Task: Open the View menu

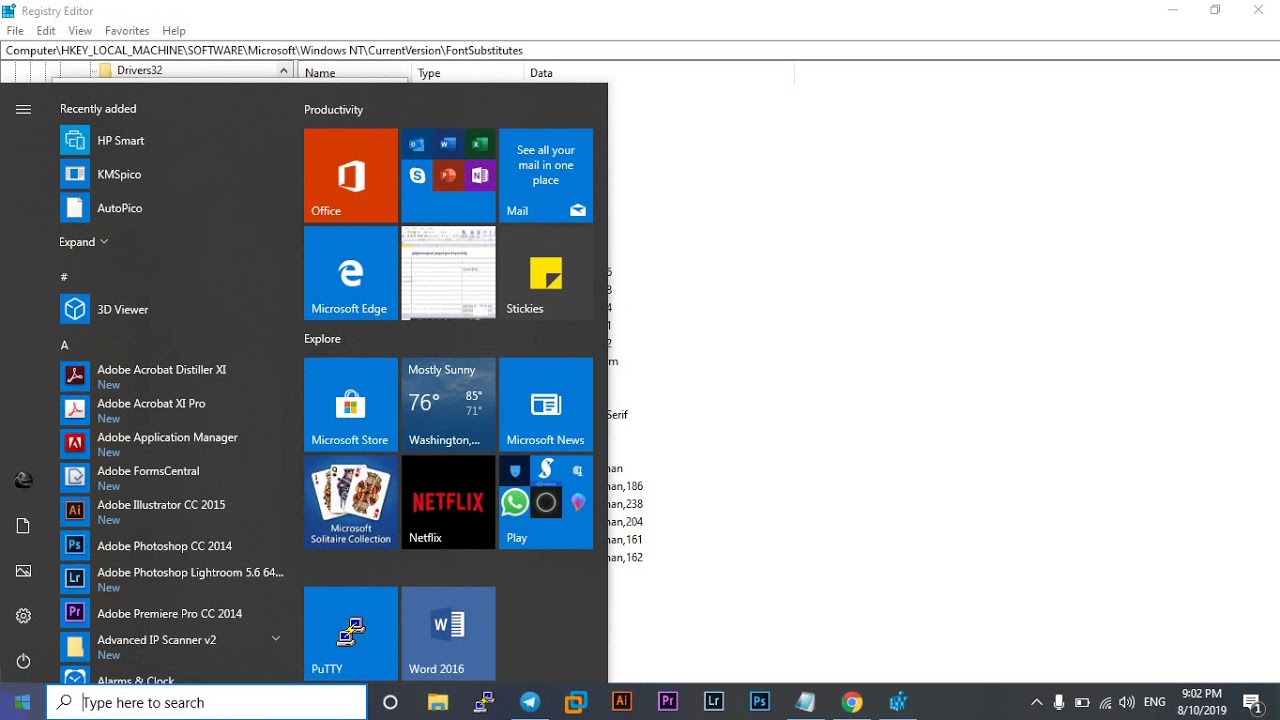Action: pos(80,31)
